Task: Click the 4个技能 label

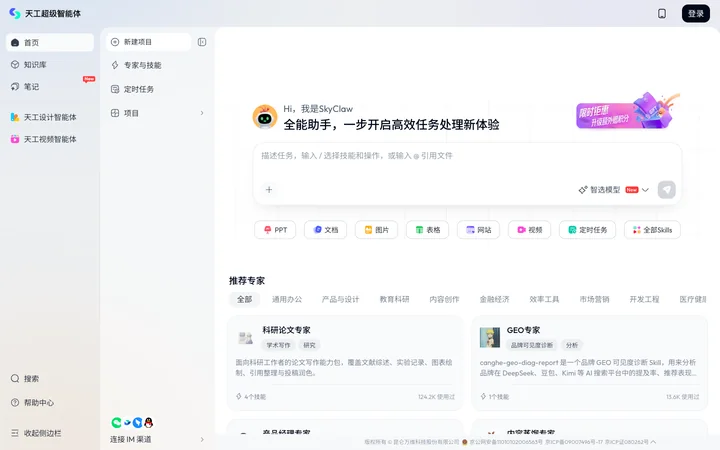Action: (251, 397)
